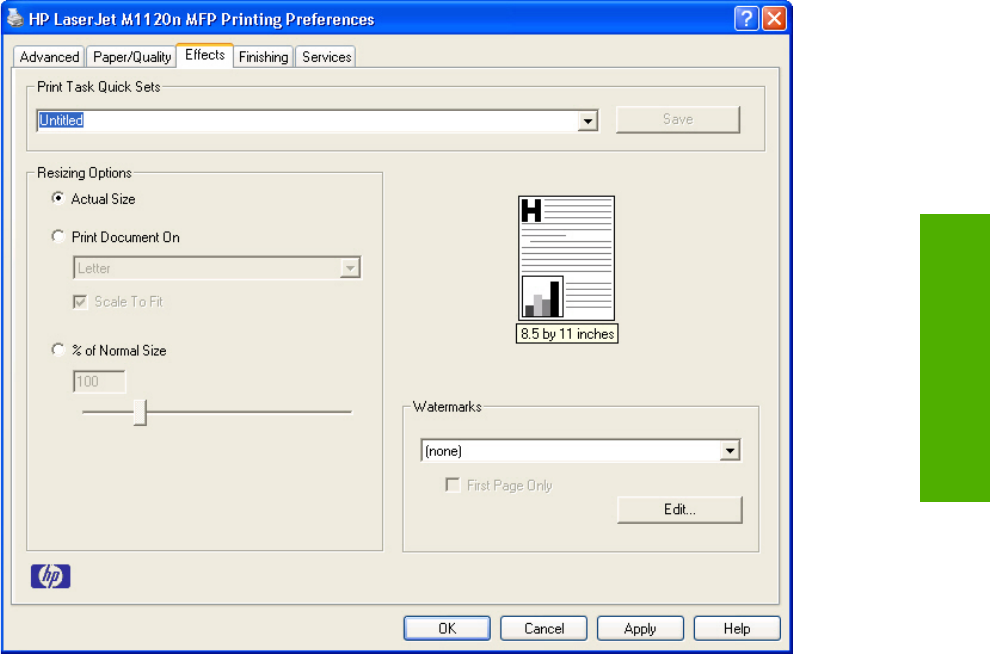Click the watermark Edit... button
This screenshot has width=990, height=654.
pos(679,509)
